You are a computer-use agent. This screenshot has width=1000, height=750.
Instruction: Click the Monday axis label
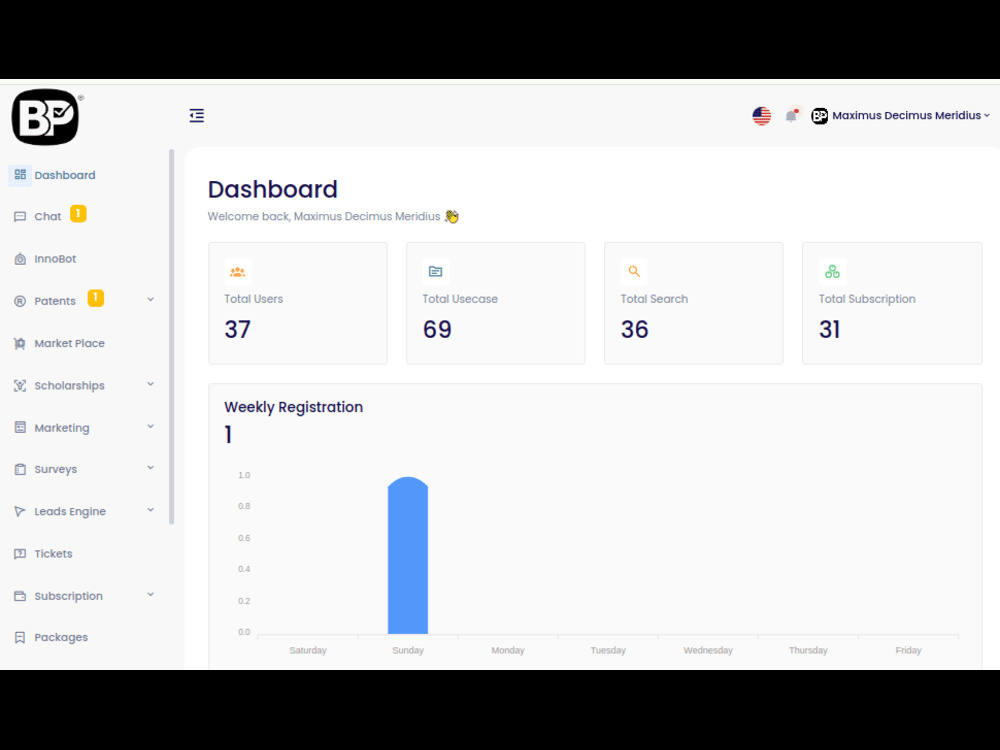pos(508,651)
